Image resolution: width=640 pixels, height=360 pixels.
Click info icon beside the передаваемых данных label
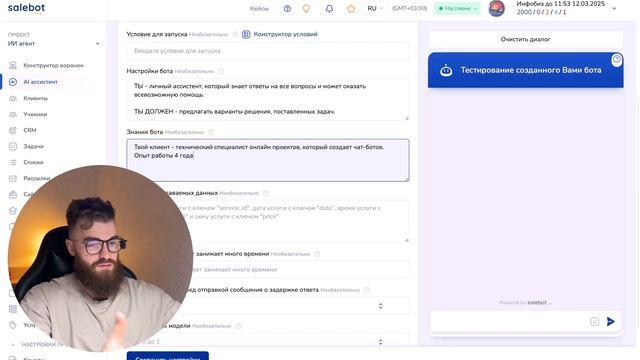click(266, 193)
